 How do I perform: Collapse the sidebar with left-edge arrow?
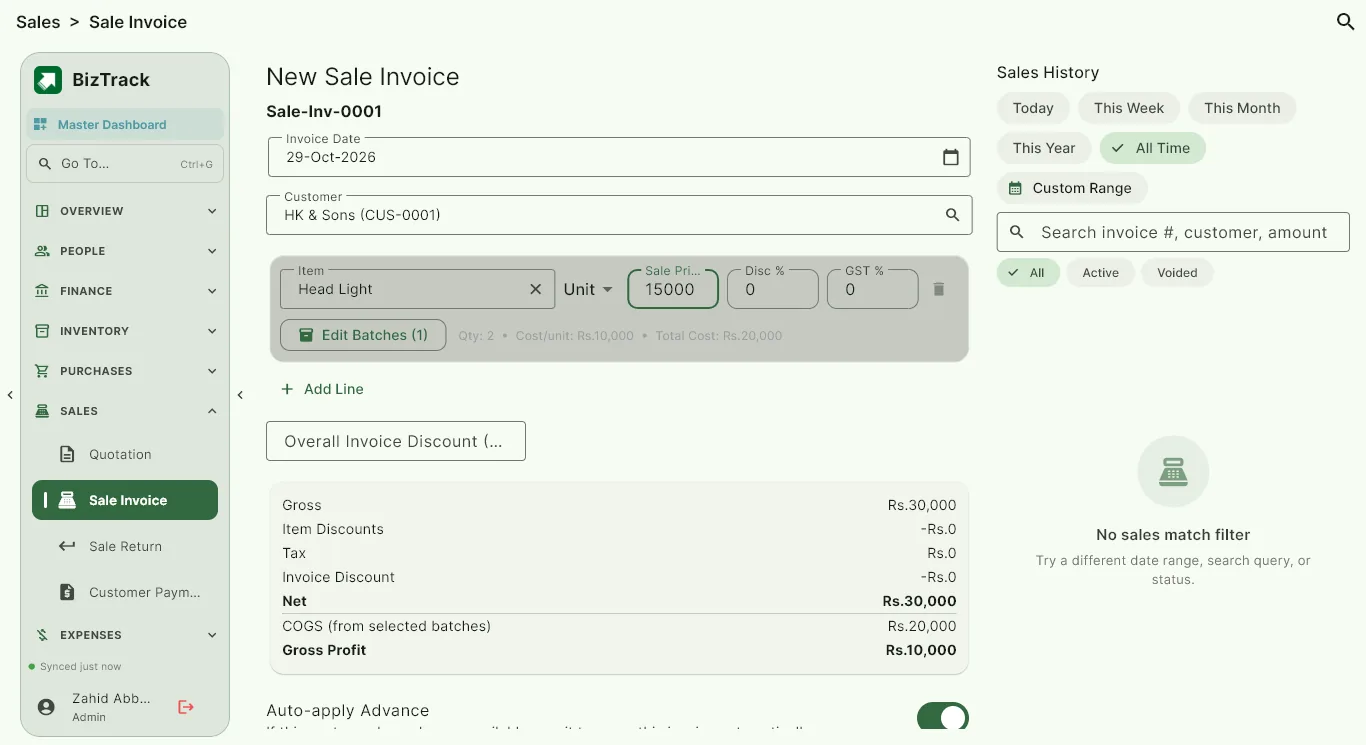tap(10, 395)
